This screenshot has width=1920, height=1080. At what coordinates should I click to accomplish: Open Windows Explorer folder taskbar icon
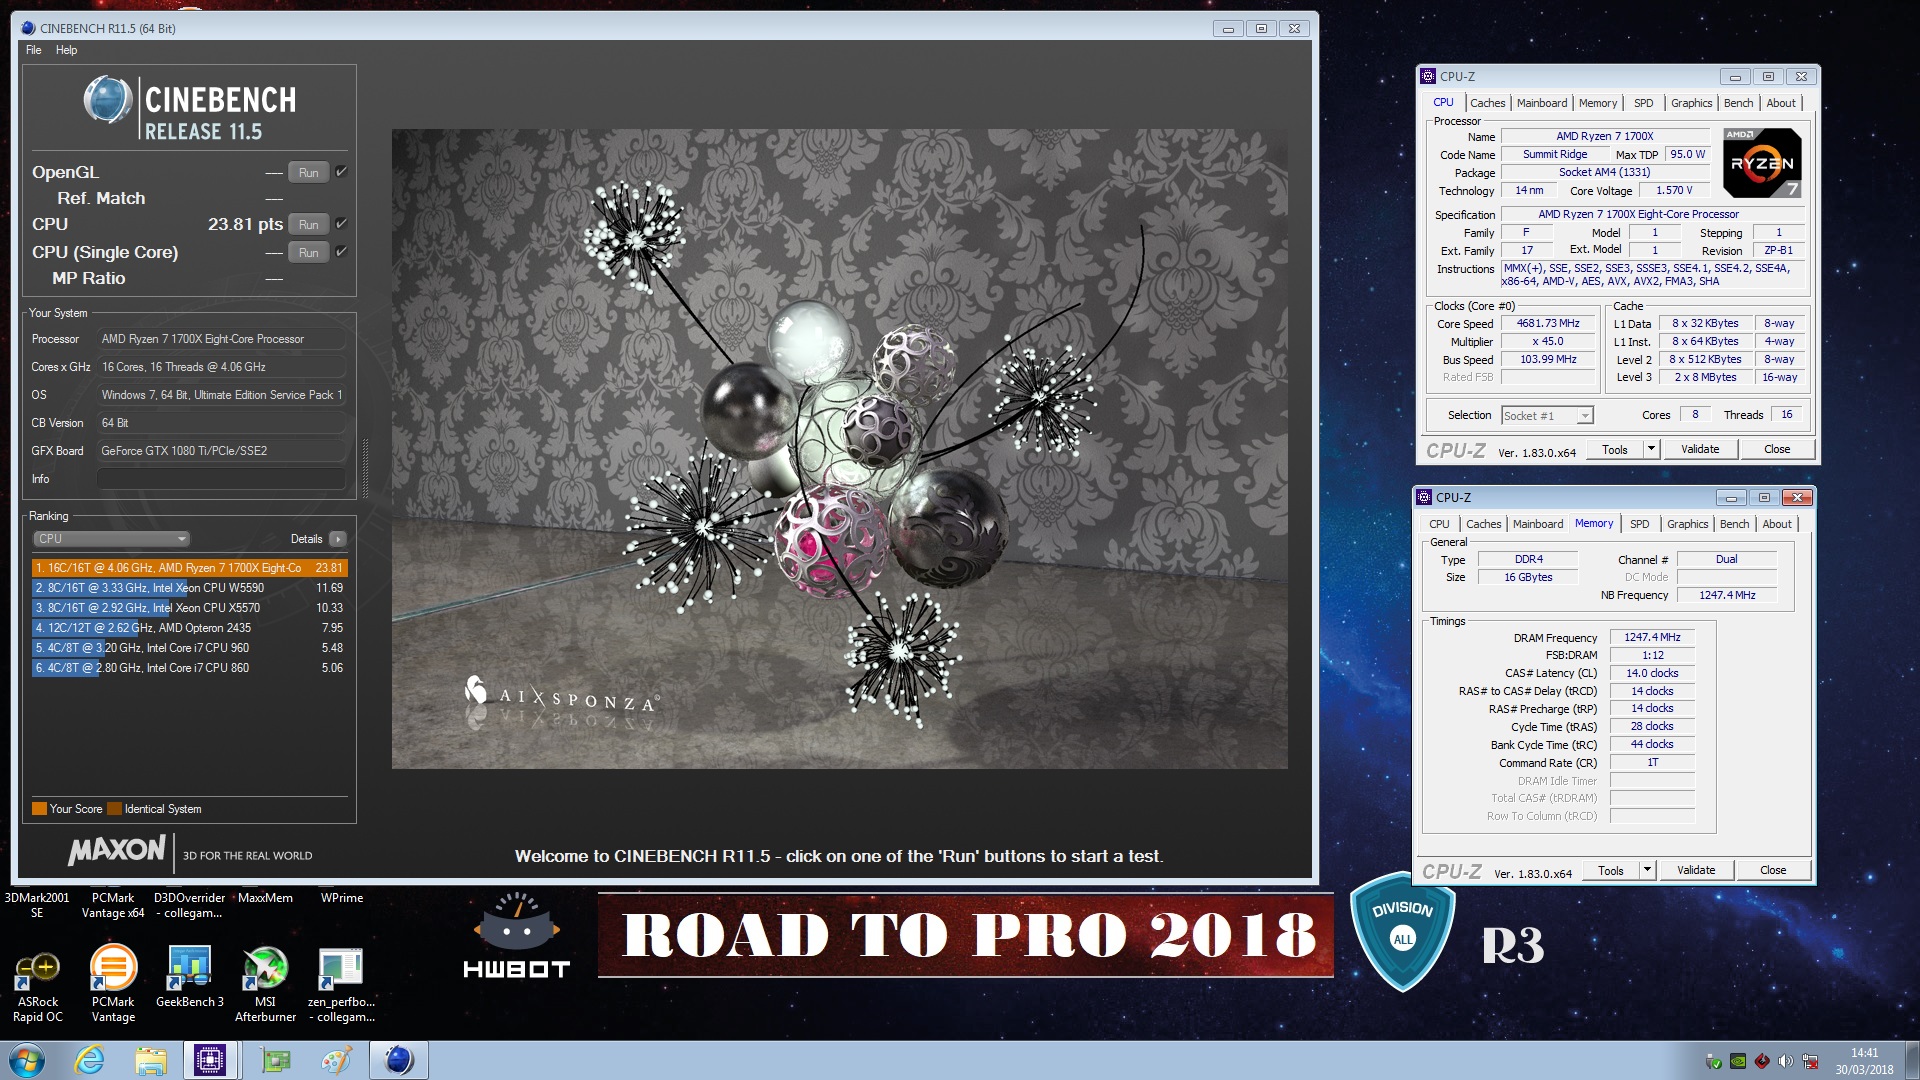click(x=151, y=1060)
